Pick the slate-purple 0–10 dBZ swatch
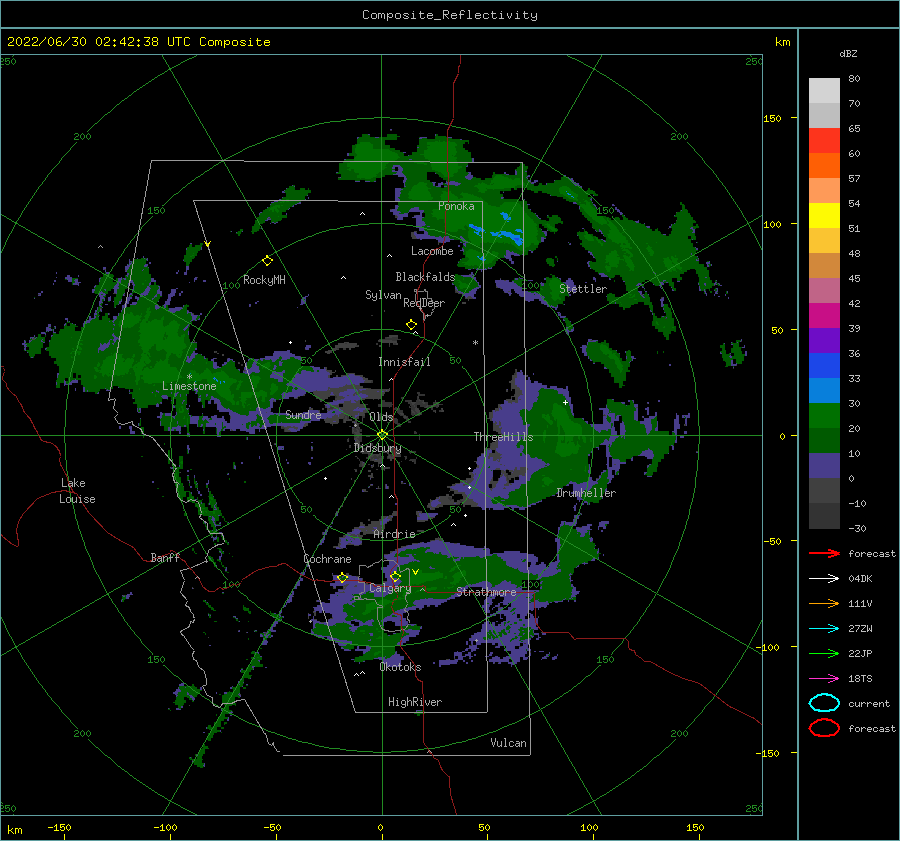 pos(824,466)
